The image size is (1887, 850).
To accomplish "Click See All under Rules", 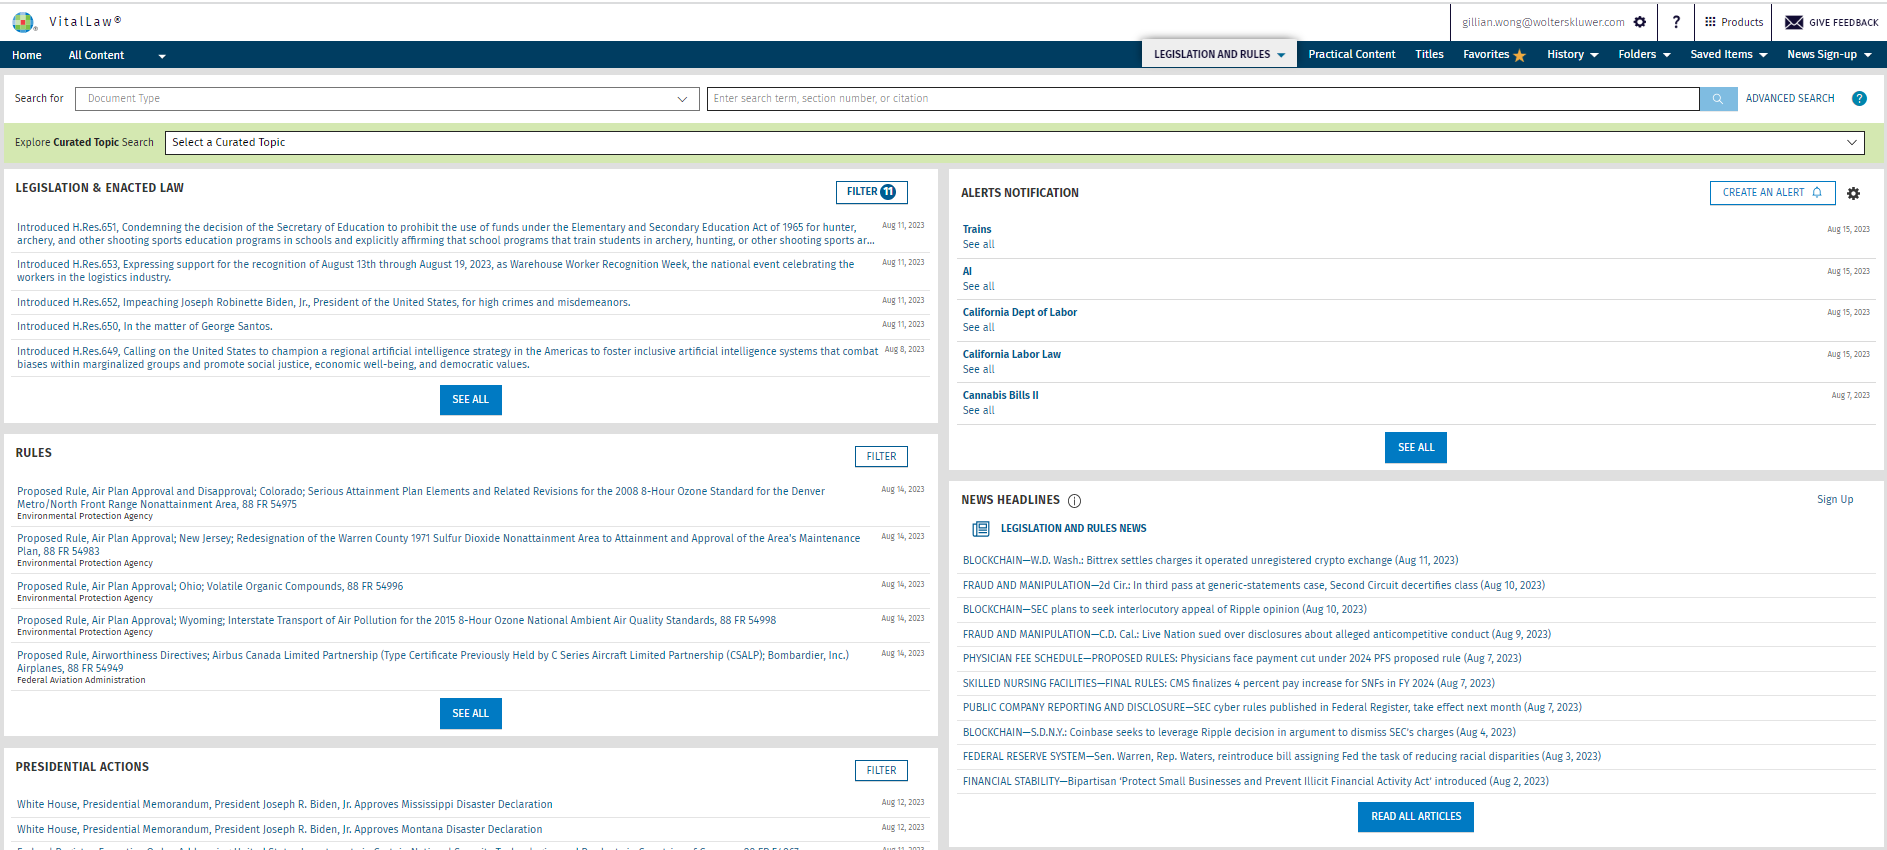I will coord(470,714).
